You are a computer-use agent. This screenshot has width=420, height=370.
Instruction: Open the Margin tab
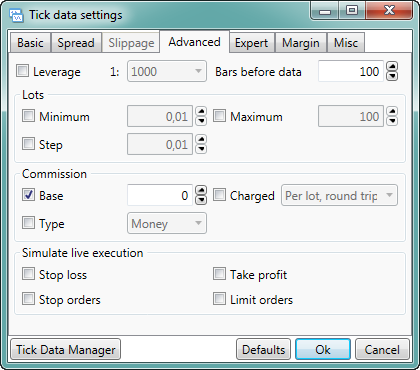301,43
